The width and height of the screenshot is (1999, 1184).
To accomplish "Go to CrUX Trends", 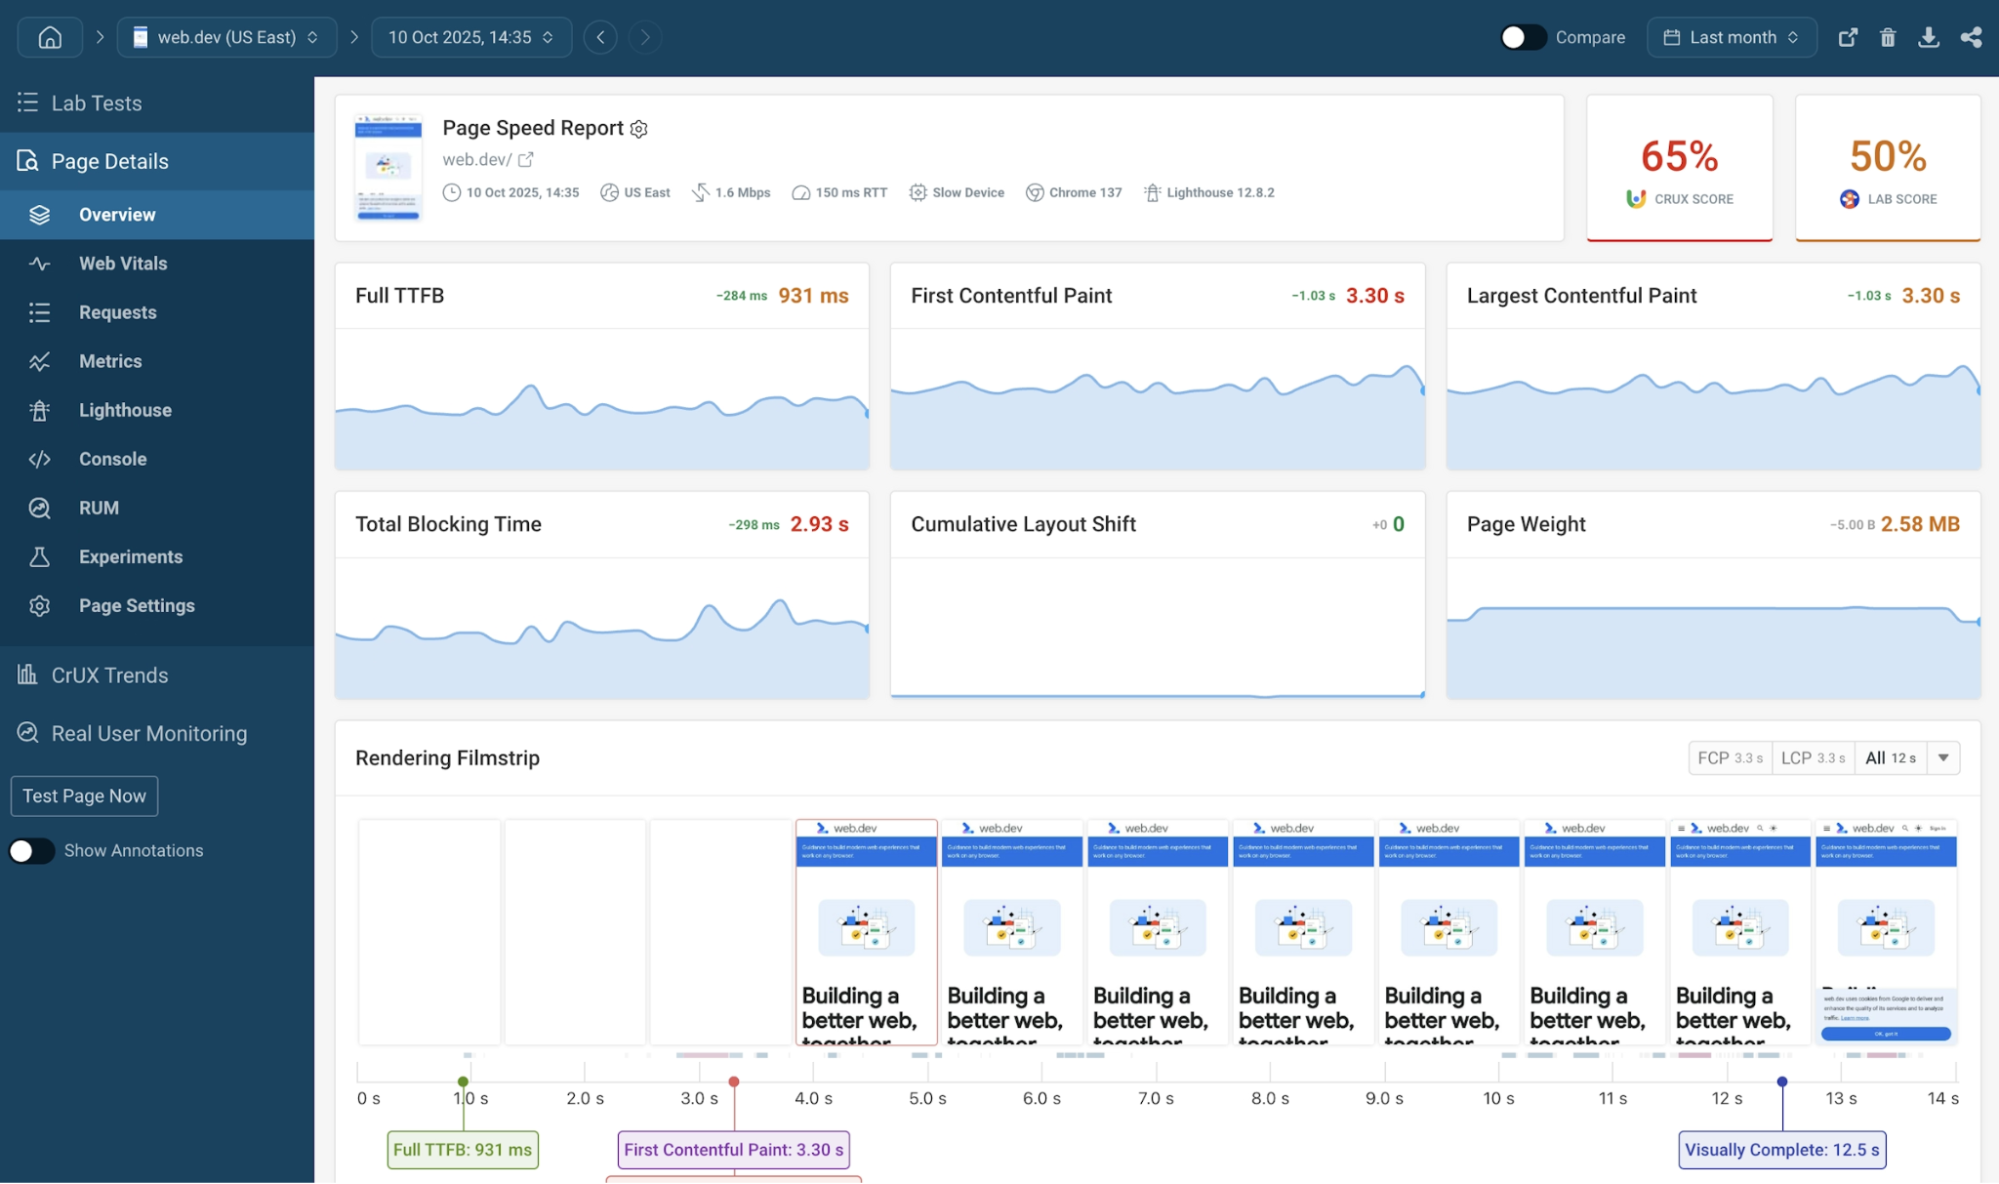I will click(109, 675).
